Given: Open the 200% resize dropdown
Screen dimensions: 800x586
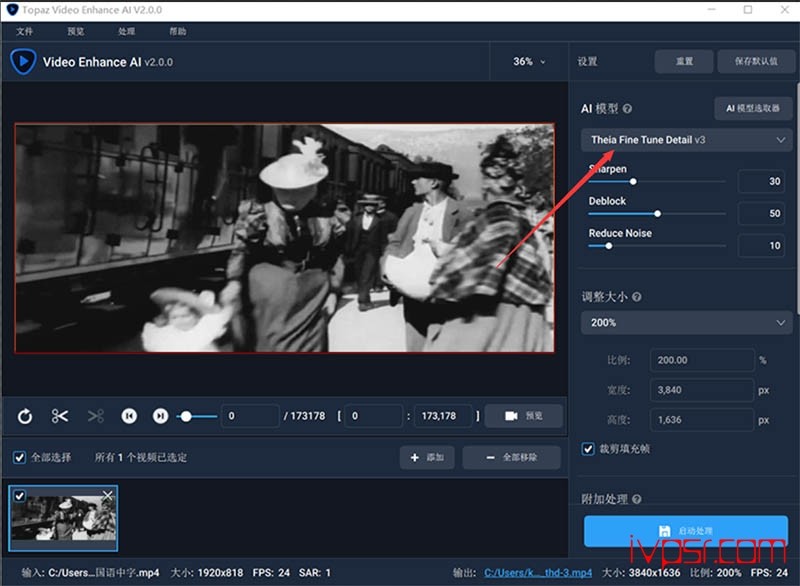Looking at the screenshot, I should pos(687,323).
